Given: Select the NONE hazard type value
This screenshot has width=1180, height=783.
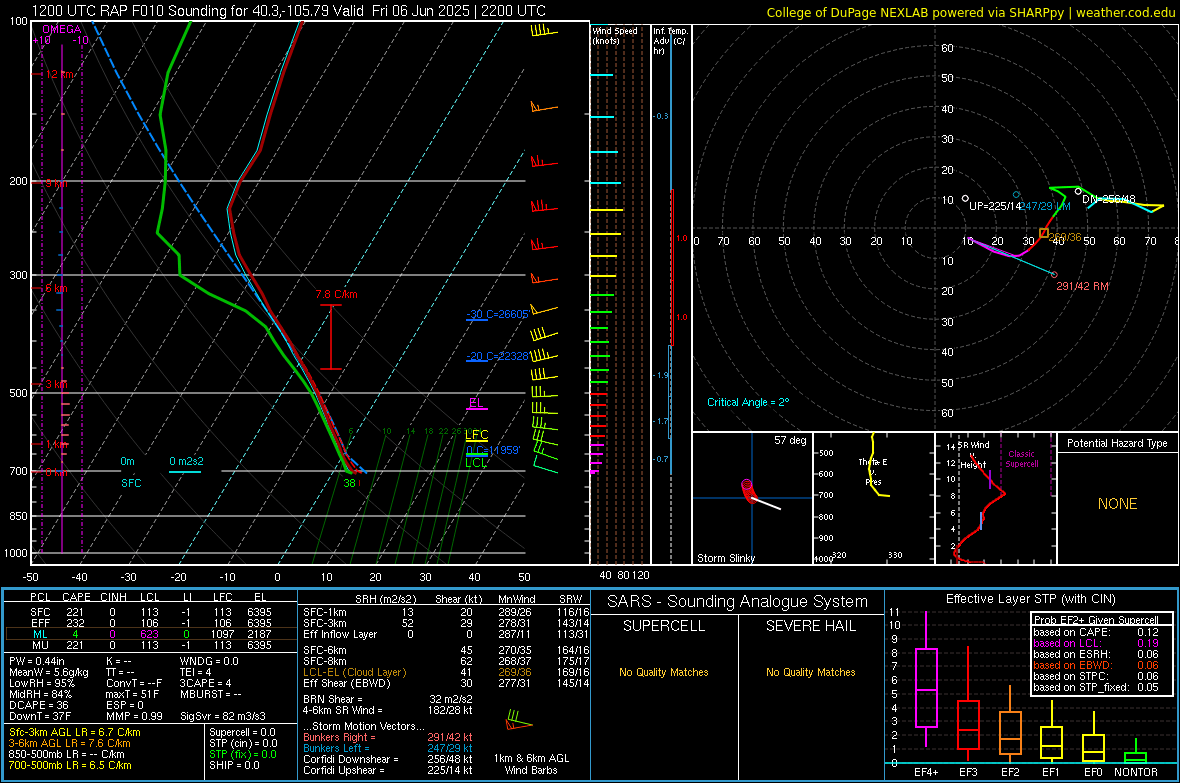Looking at the screenshot, I should (x=1117, y=504).
